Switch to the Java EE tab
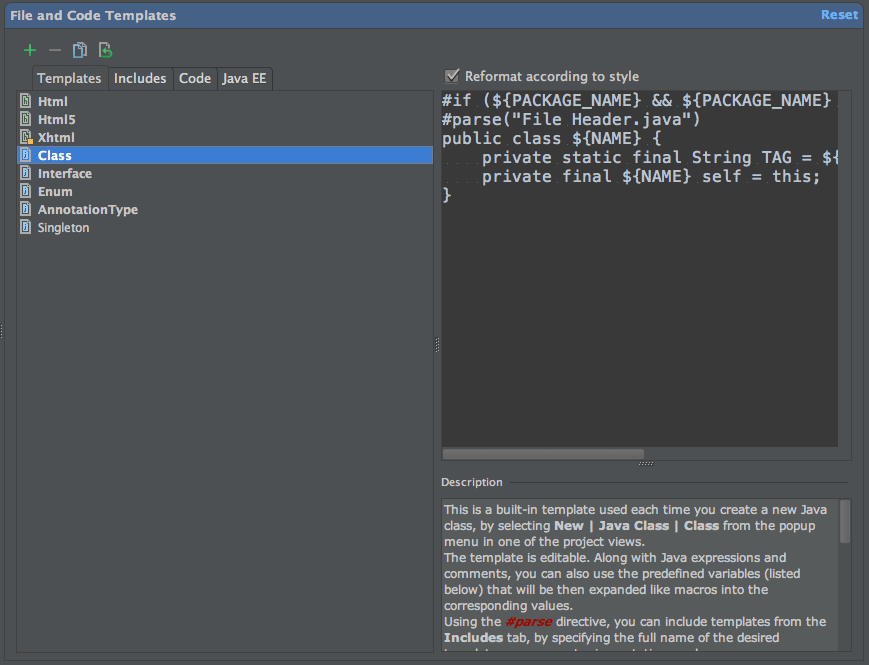The width and height of the screenshot is (869, 665). [244, 78]
